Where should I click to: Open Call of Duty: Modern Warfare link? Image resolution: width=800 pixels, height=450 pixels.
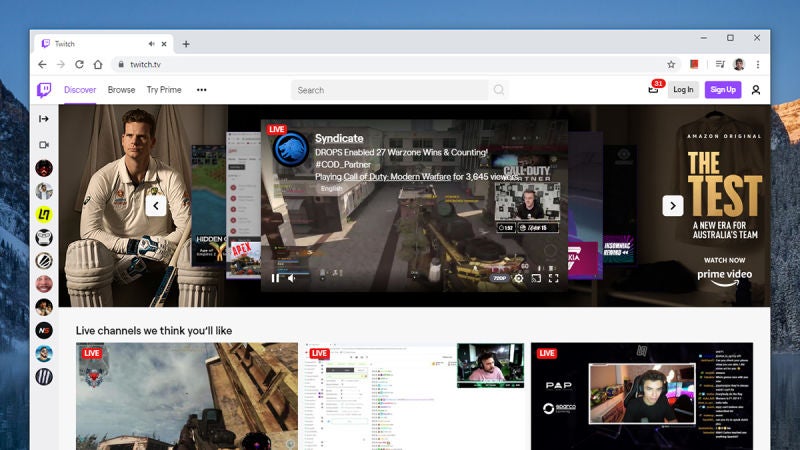[x=397, y=177]
